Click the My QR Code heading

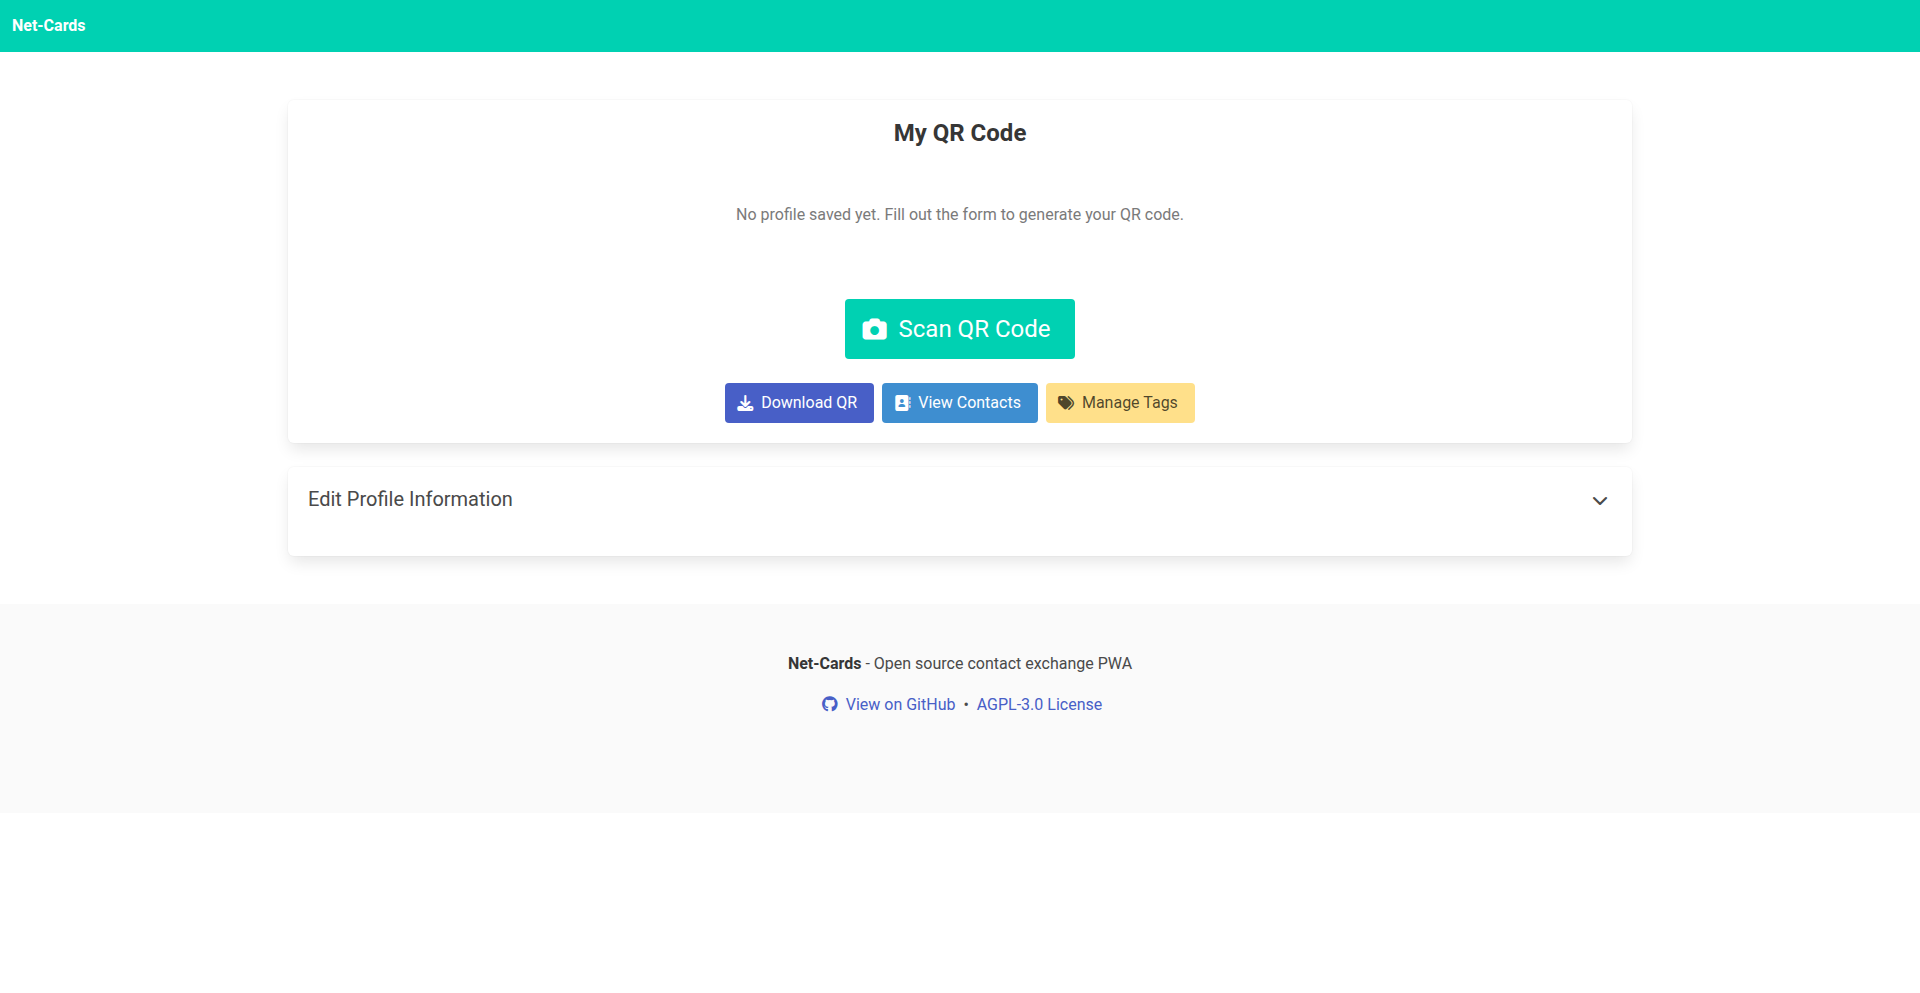point(960,133)
